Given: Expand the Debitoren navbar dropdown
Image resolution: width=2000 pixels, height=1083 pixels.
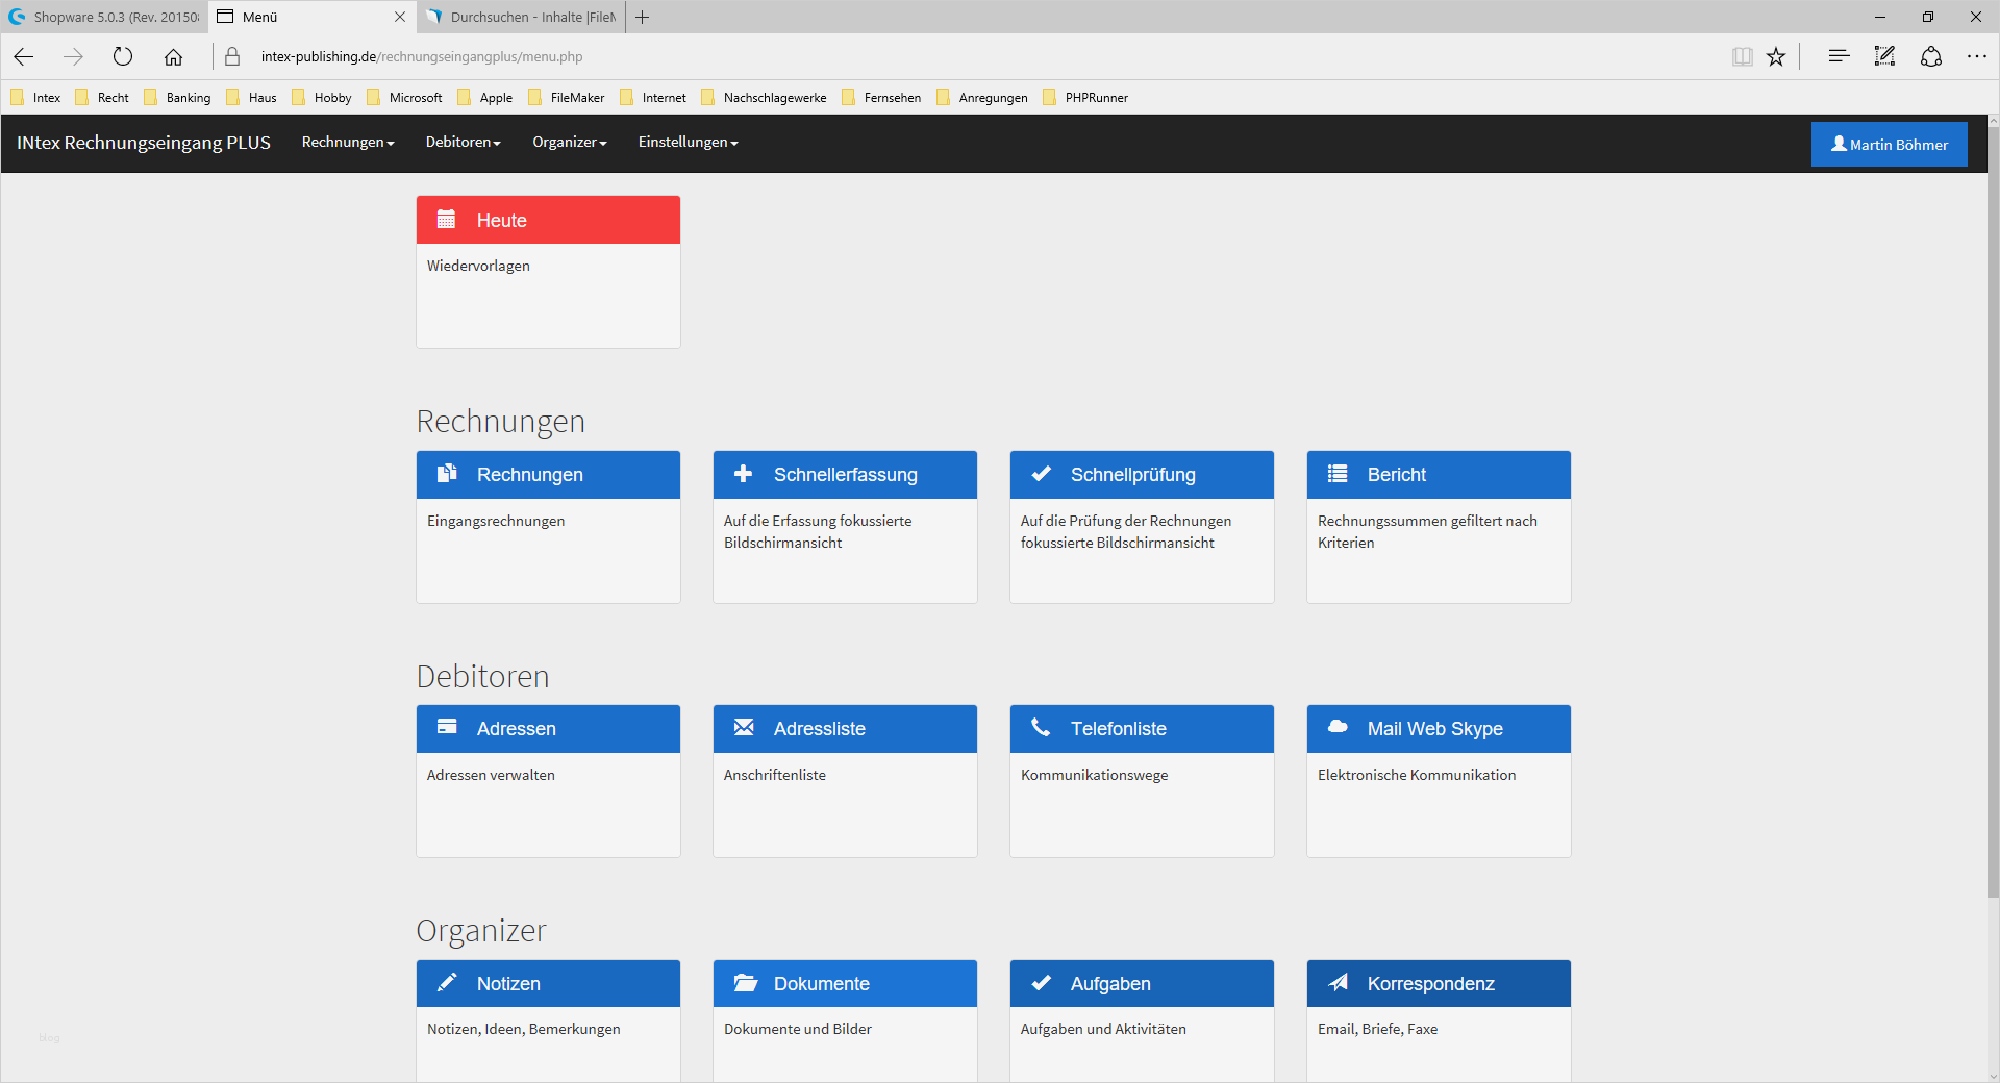Looking at the screenshot, I should [463, 143].
